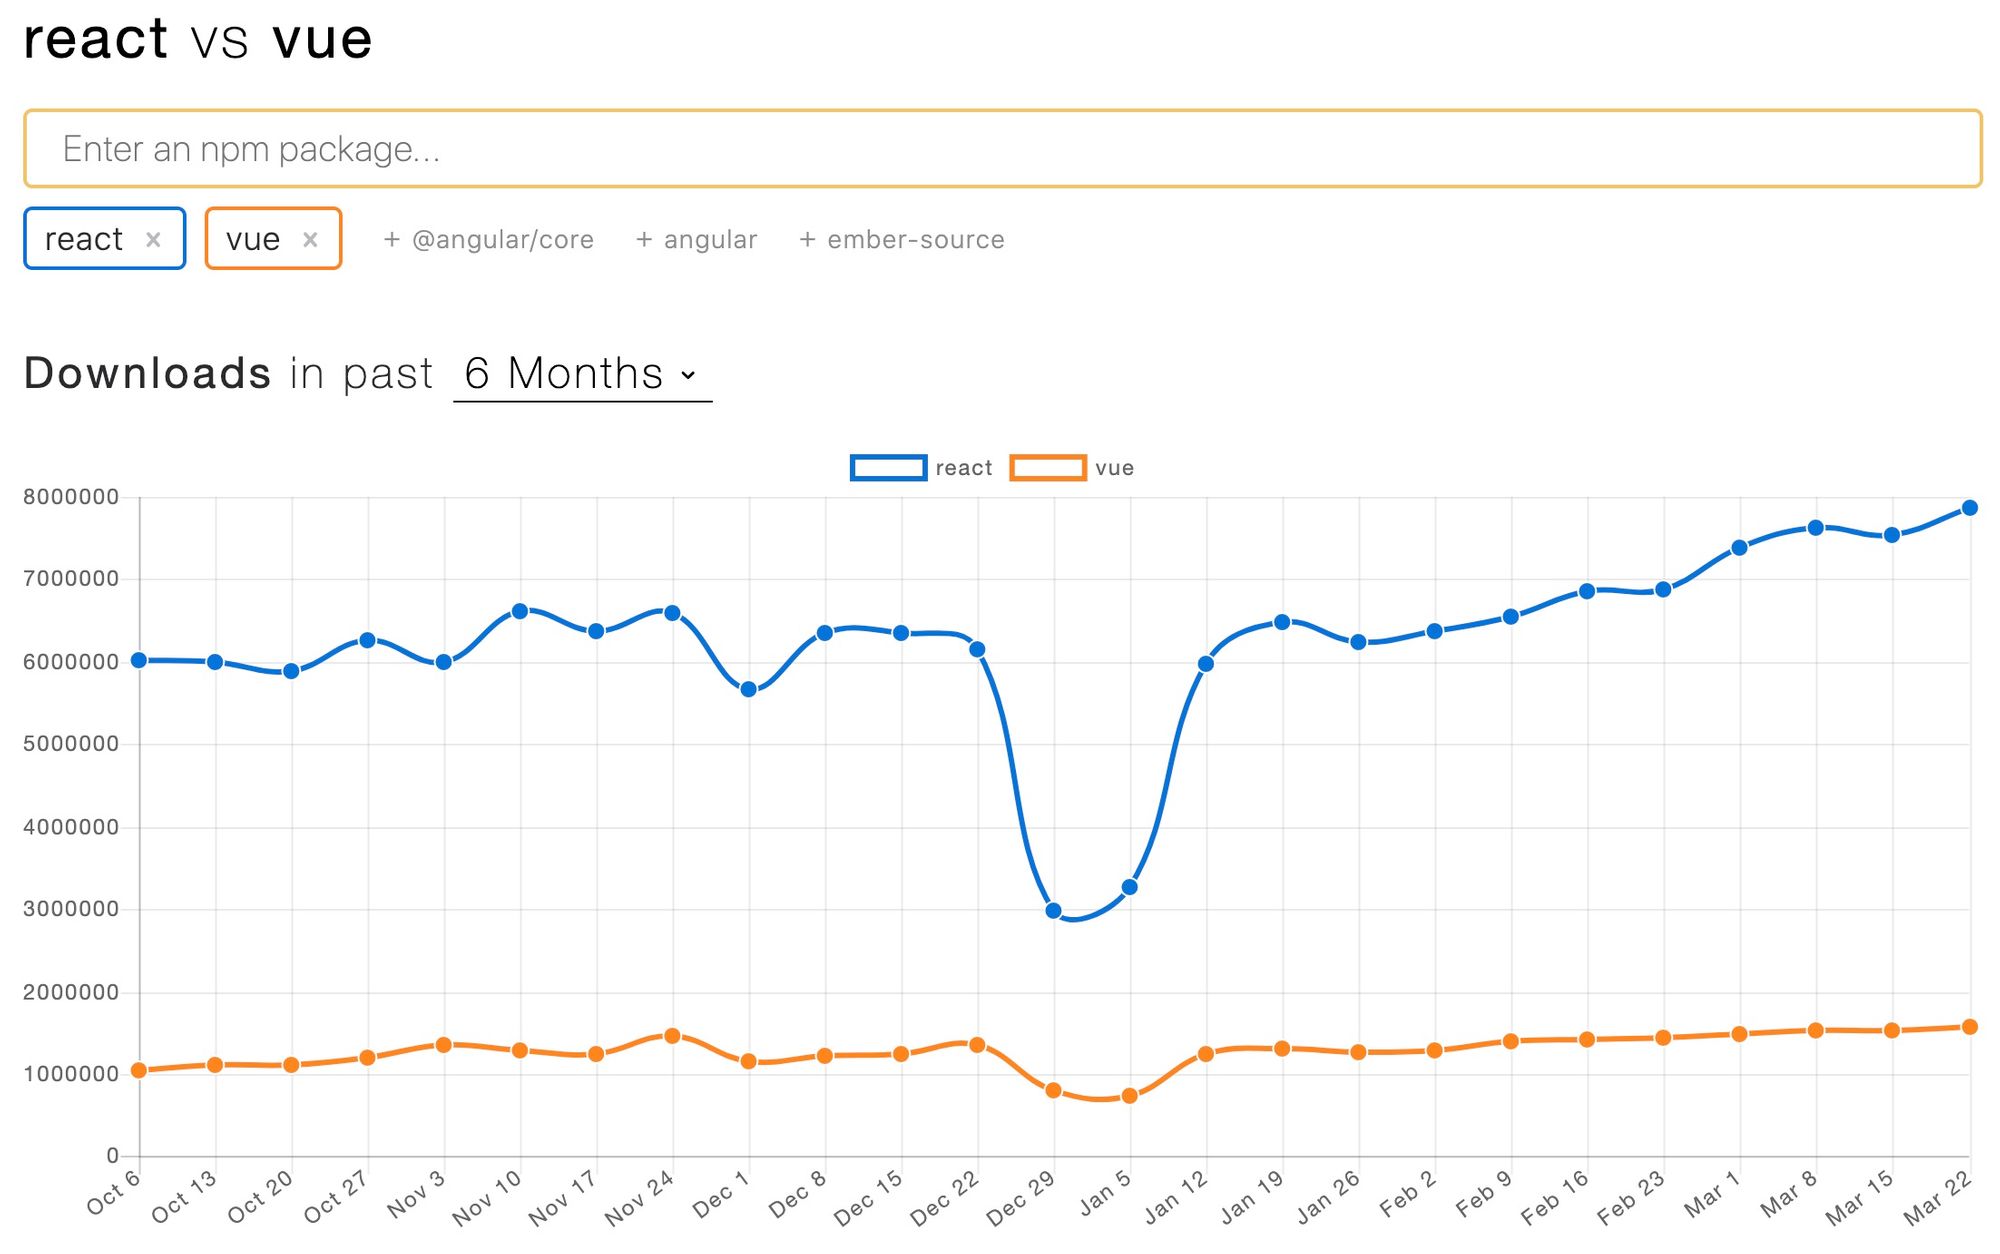
Task: Toggle react series in chart legend
Action: (921, 467)
